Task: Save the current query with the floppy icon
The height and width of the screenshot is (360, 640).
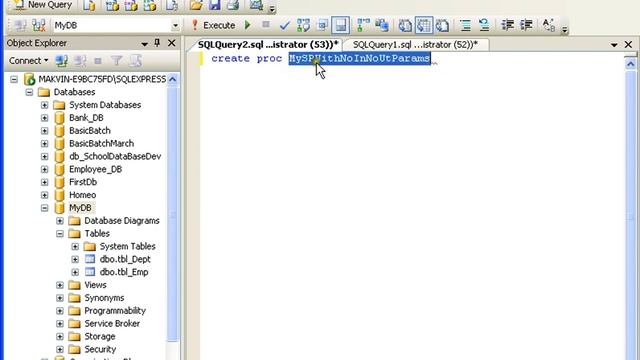Action: tap(215, 5)
